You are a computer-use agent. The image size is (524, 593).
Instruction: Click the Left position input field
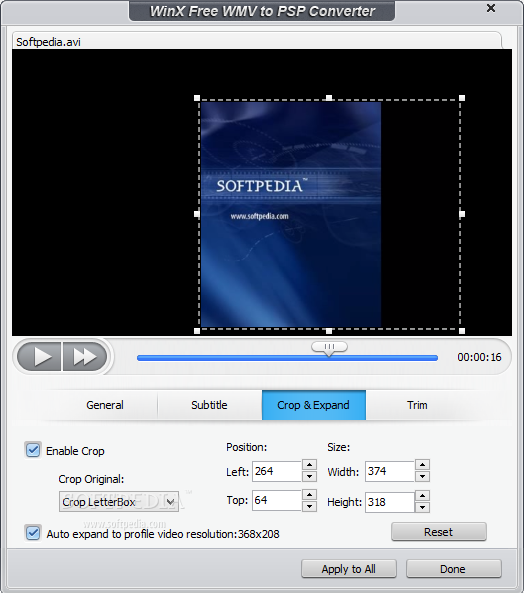coord(277,471)
